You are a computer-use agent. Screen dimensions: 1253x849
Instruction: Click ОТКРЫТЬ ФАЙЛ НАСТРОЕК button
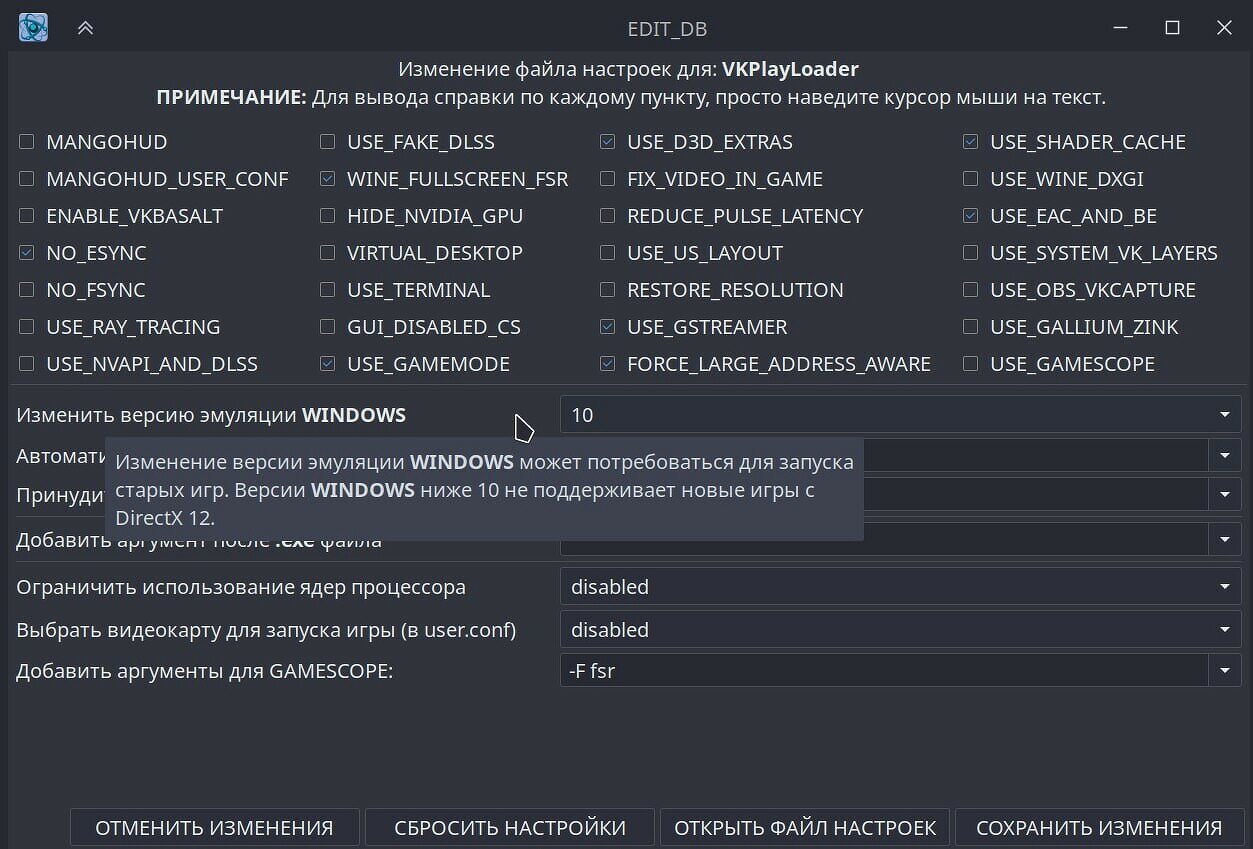point(805,828)
